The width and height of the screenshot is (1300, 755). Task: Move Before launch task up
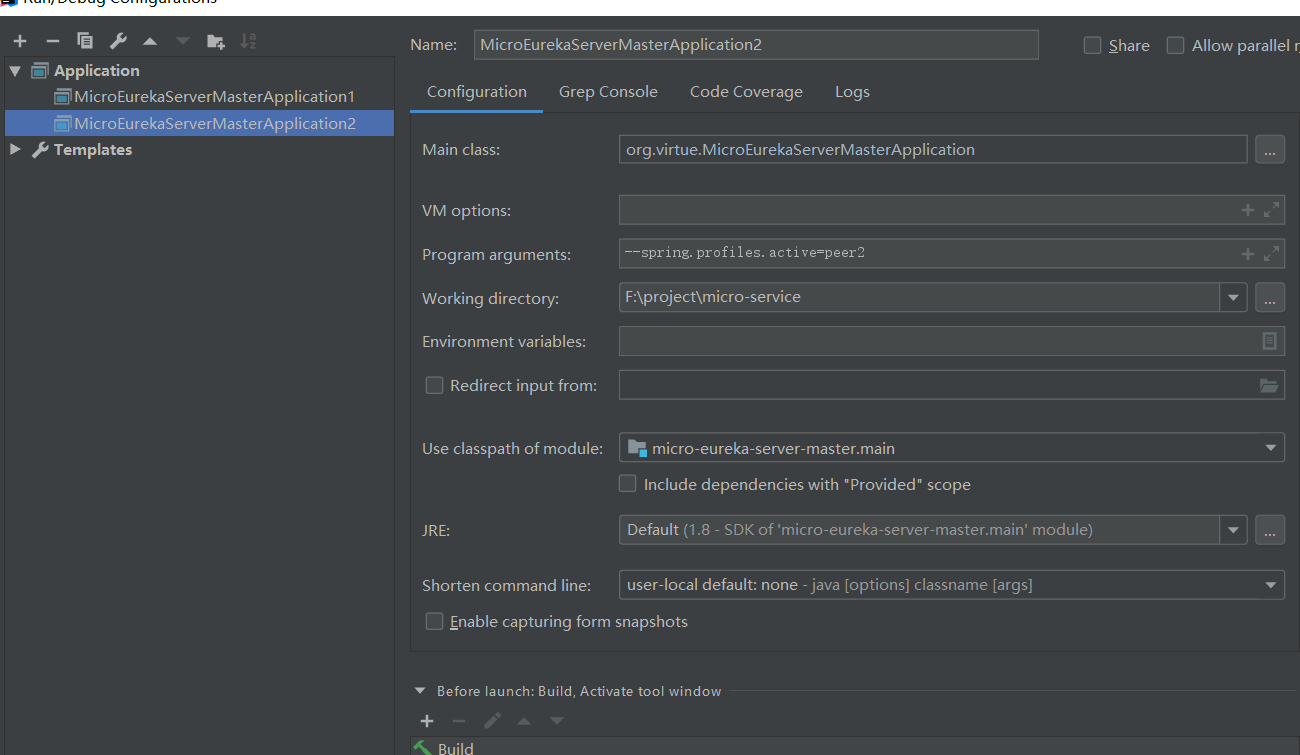(524, 721)
